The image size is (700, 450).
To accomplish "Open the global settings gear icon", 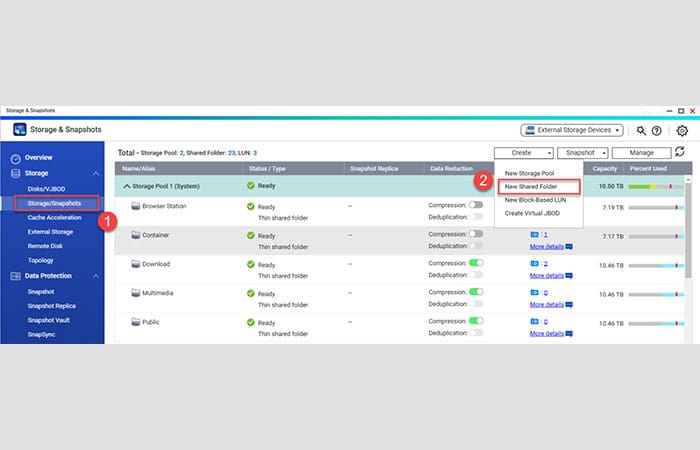I will 682,130.
